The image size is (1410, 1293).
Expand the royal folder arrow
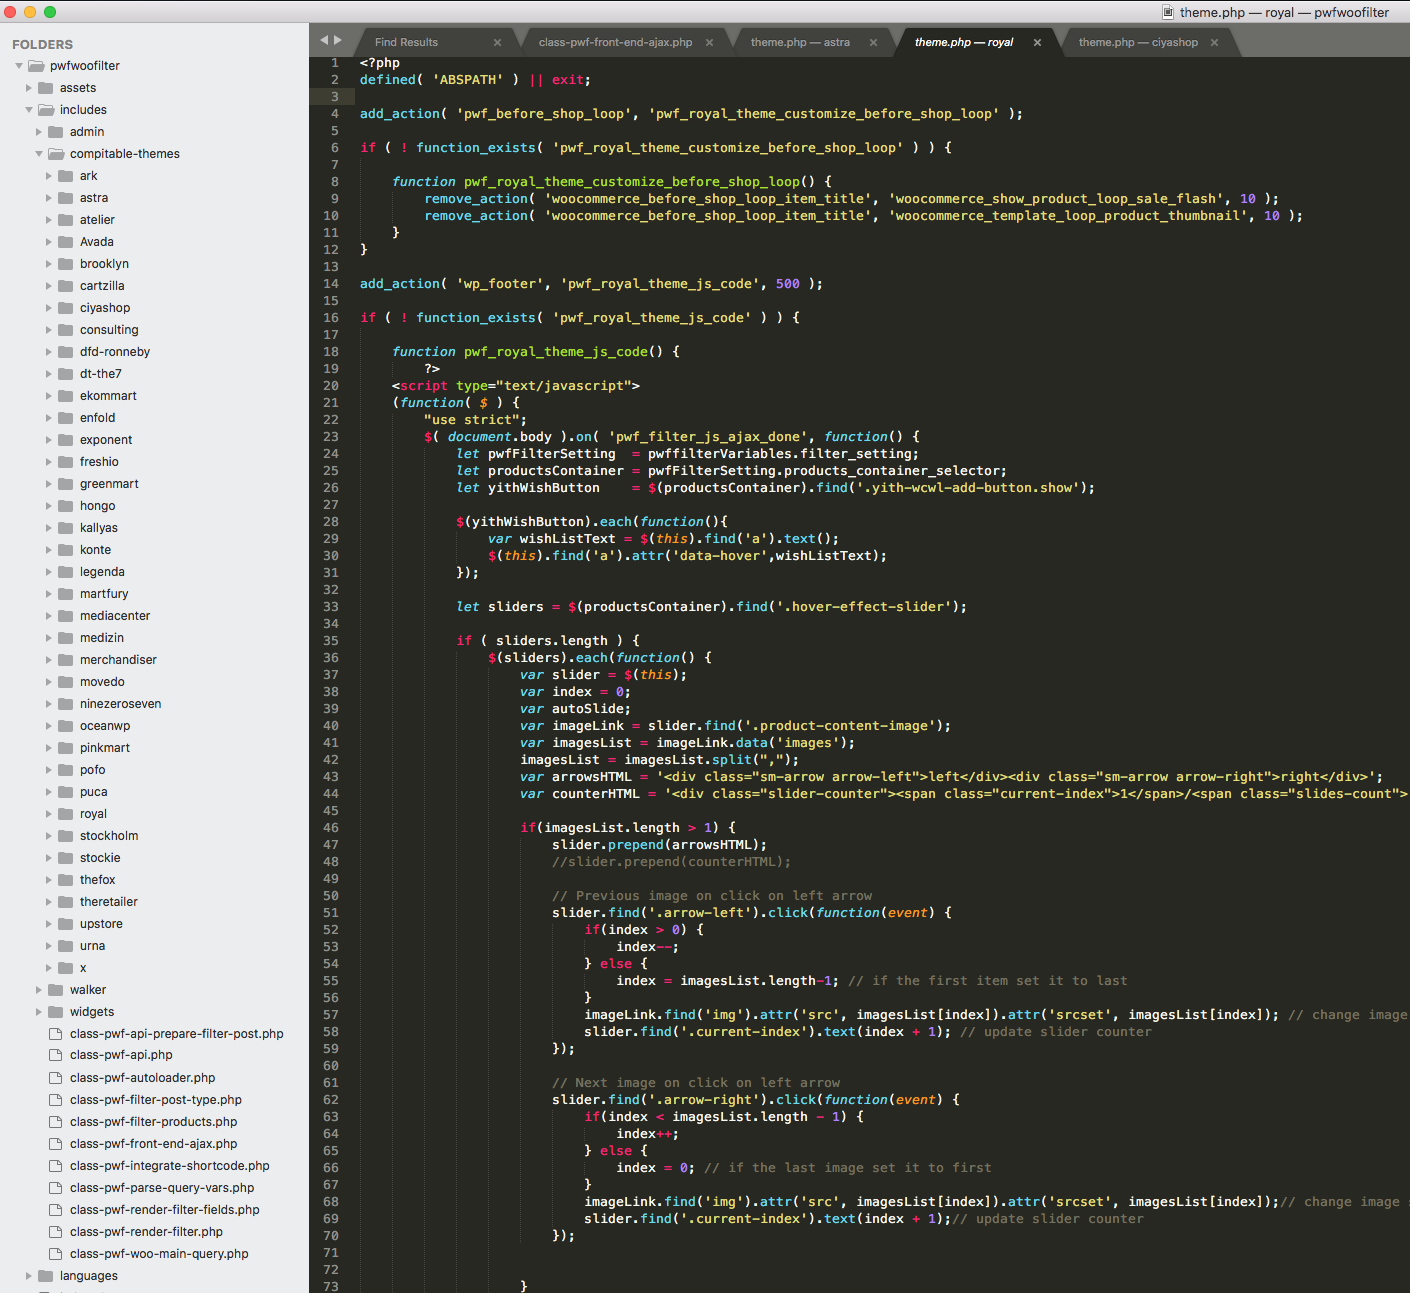click(x=49, y=814)
